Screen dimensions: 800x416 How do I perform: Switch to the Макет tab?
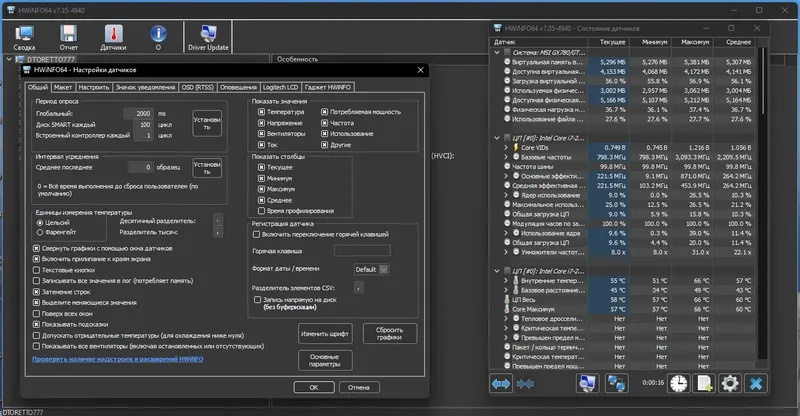tap(63, 87)
